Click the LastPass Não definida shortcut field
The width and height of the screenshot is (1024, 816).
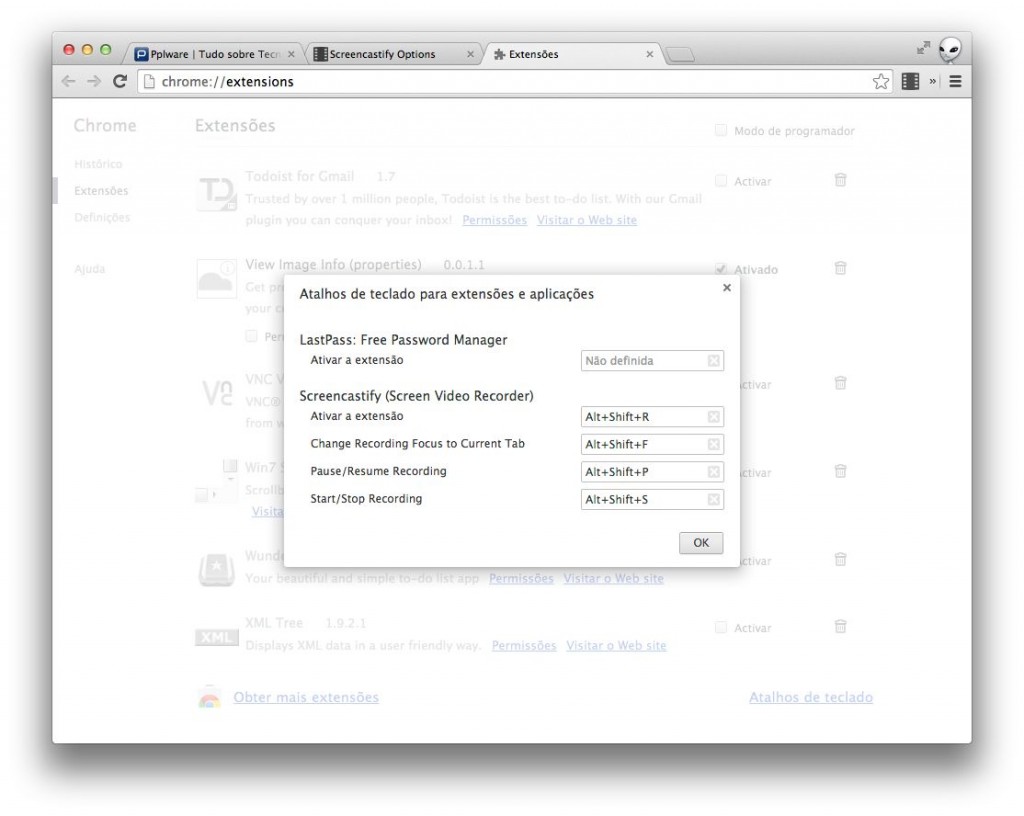coord(652,360)
